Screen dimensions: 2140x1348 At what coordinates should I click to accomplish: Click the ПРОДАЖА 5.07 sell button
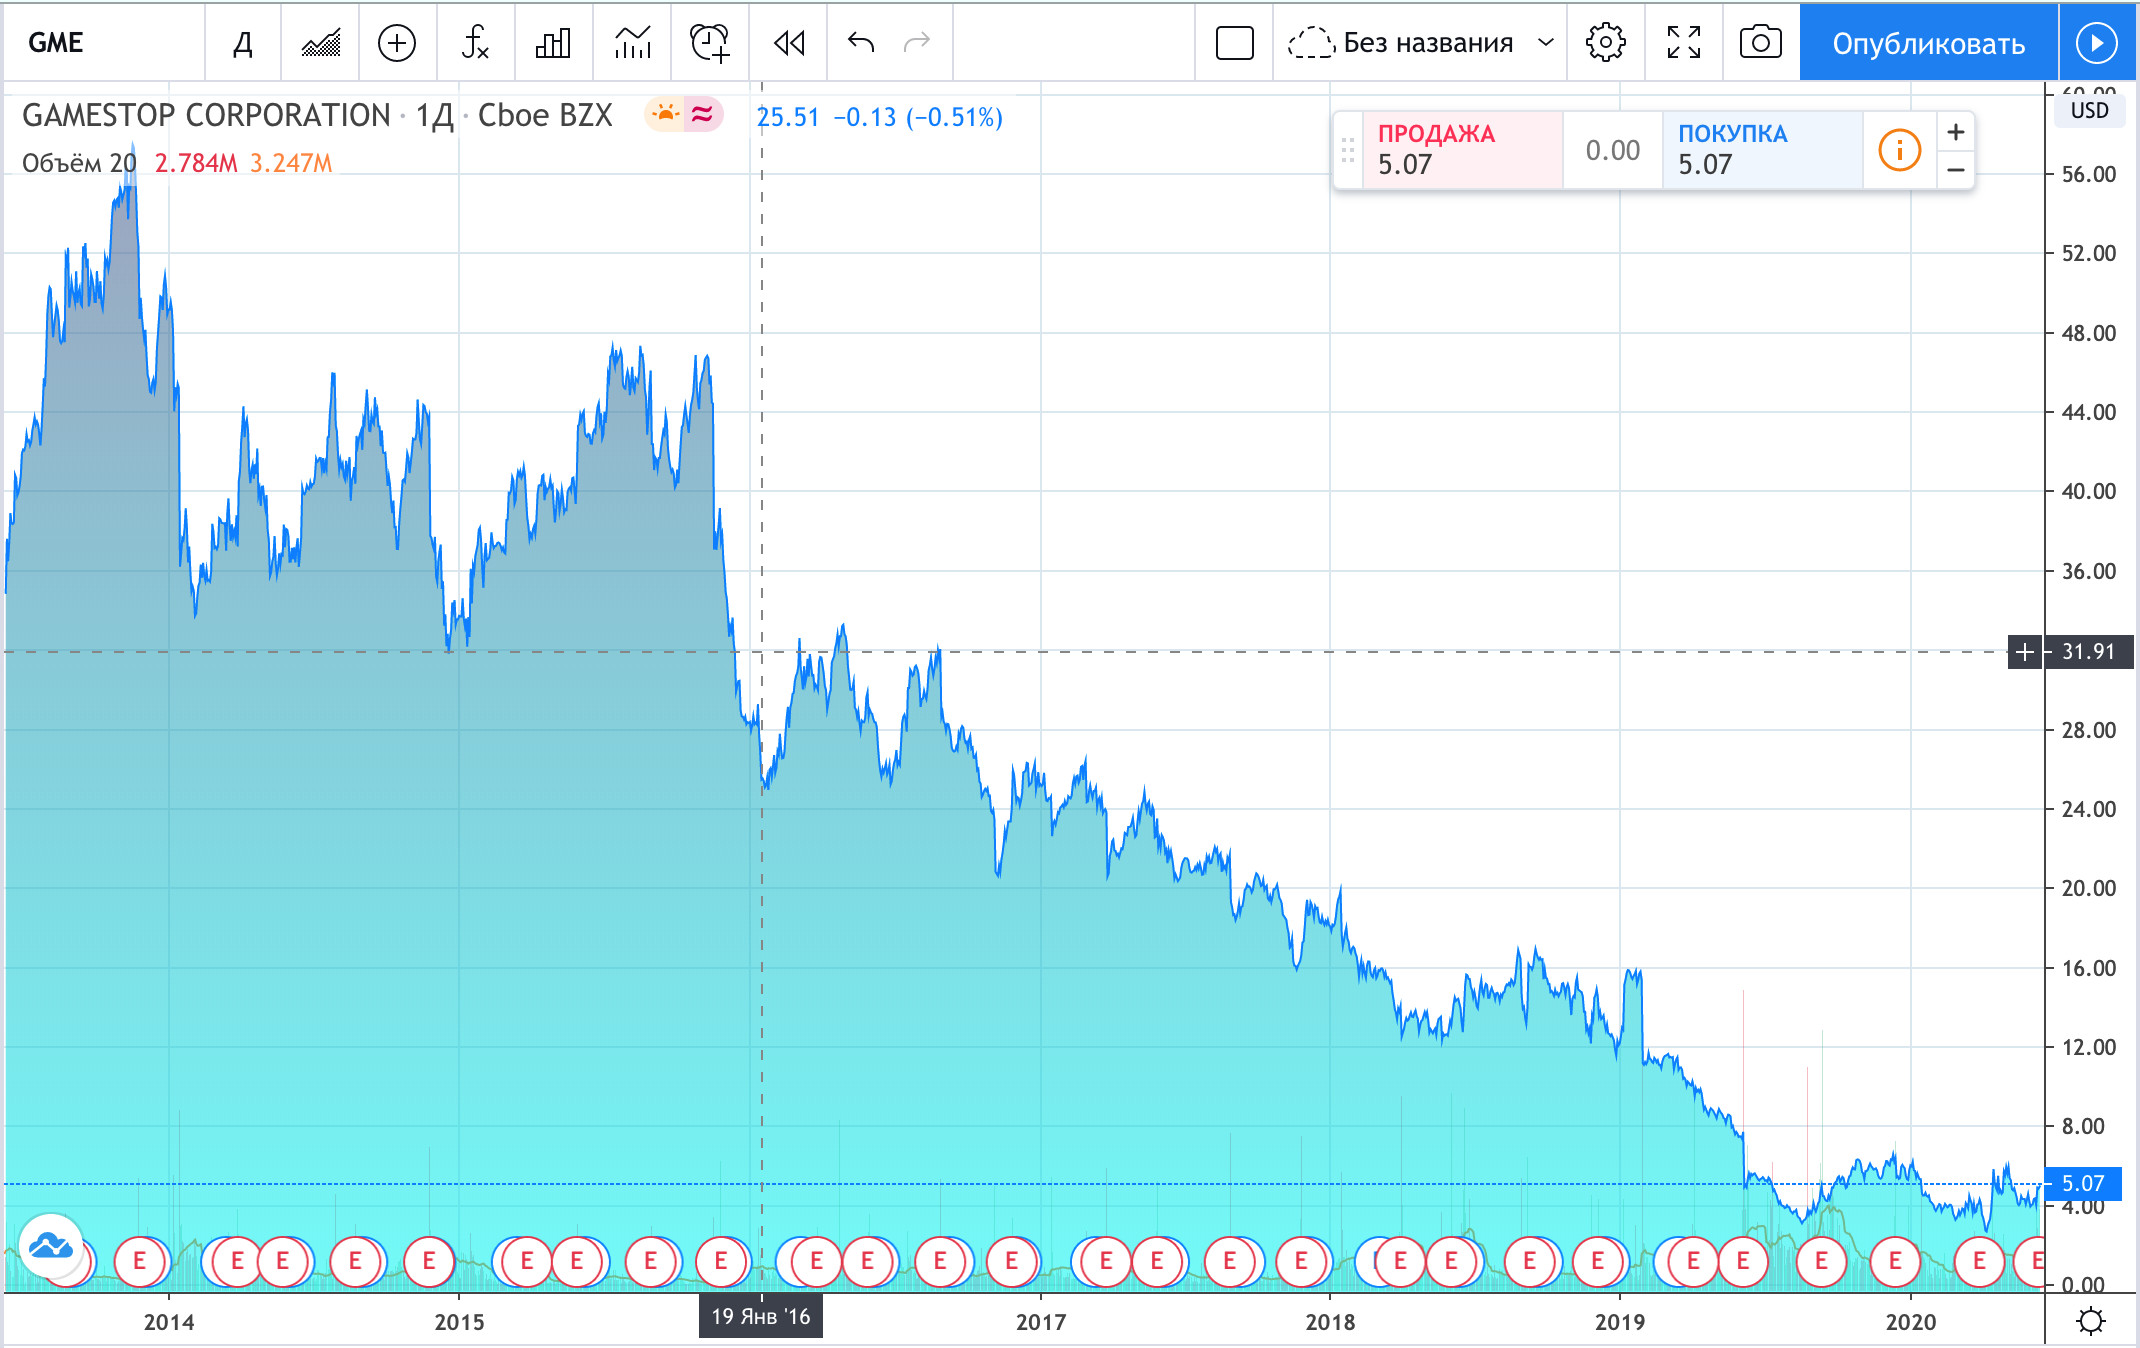coord(1461,150)
